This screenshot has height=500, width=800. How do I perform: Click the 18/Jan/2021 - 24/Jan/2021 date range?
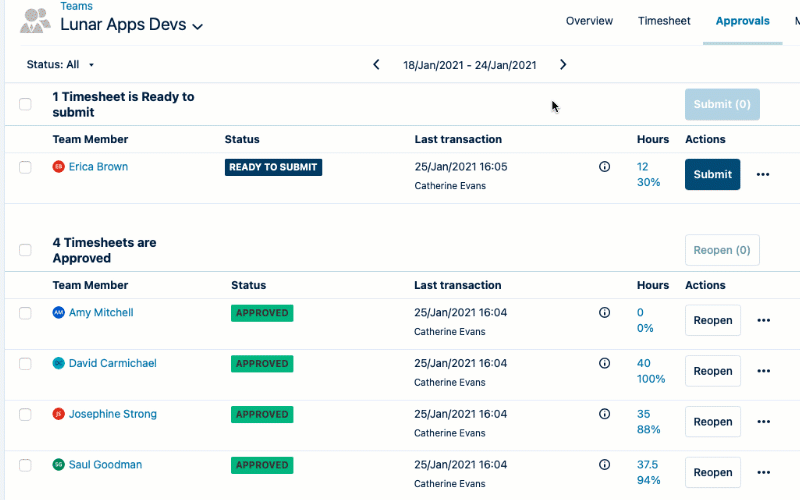(x=469, y=65)
